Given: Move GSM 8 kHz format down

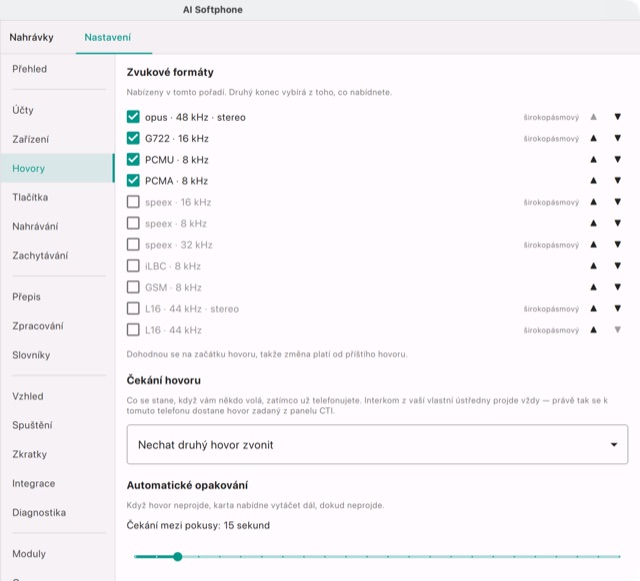Looking at the screenshot, I should tap(618, 287).
